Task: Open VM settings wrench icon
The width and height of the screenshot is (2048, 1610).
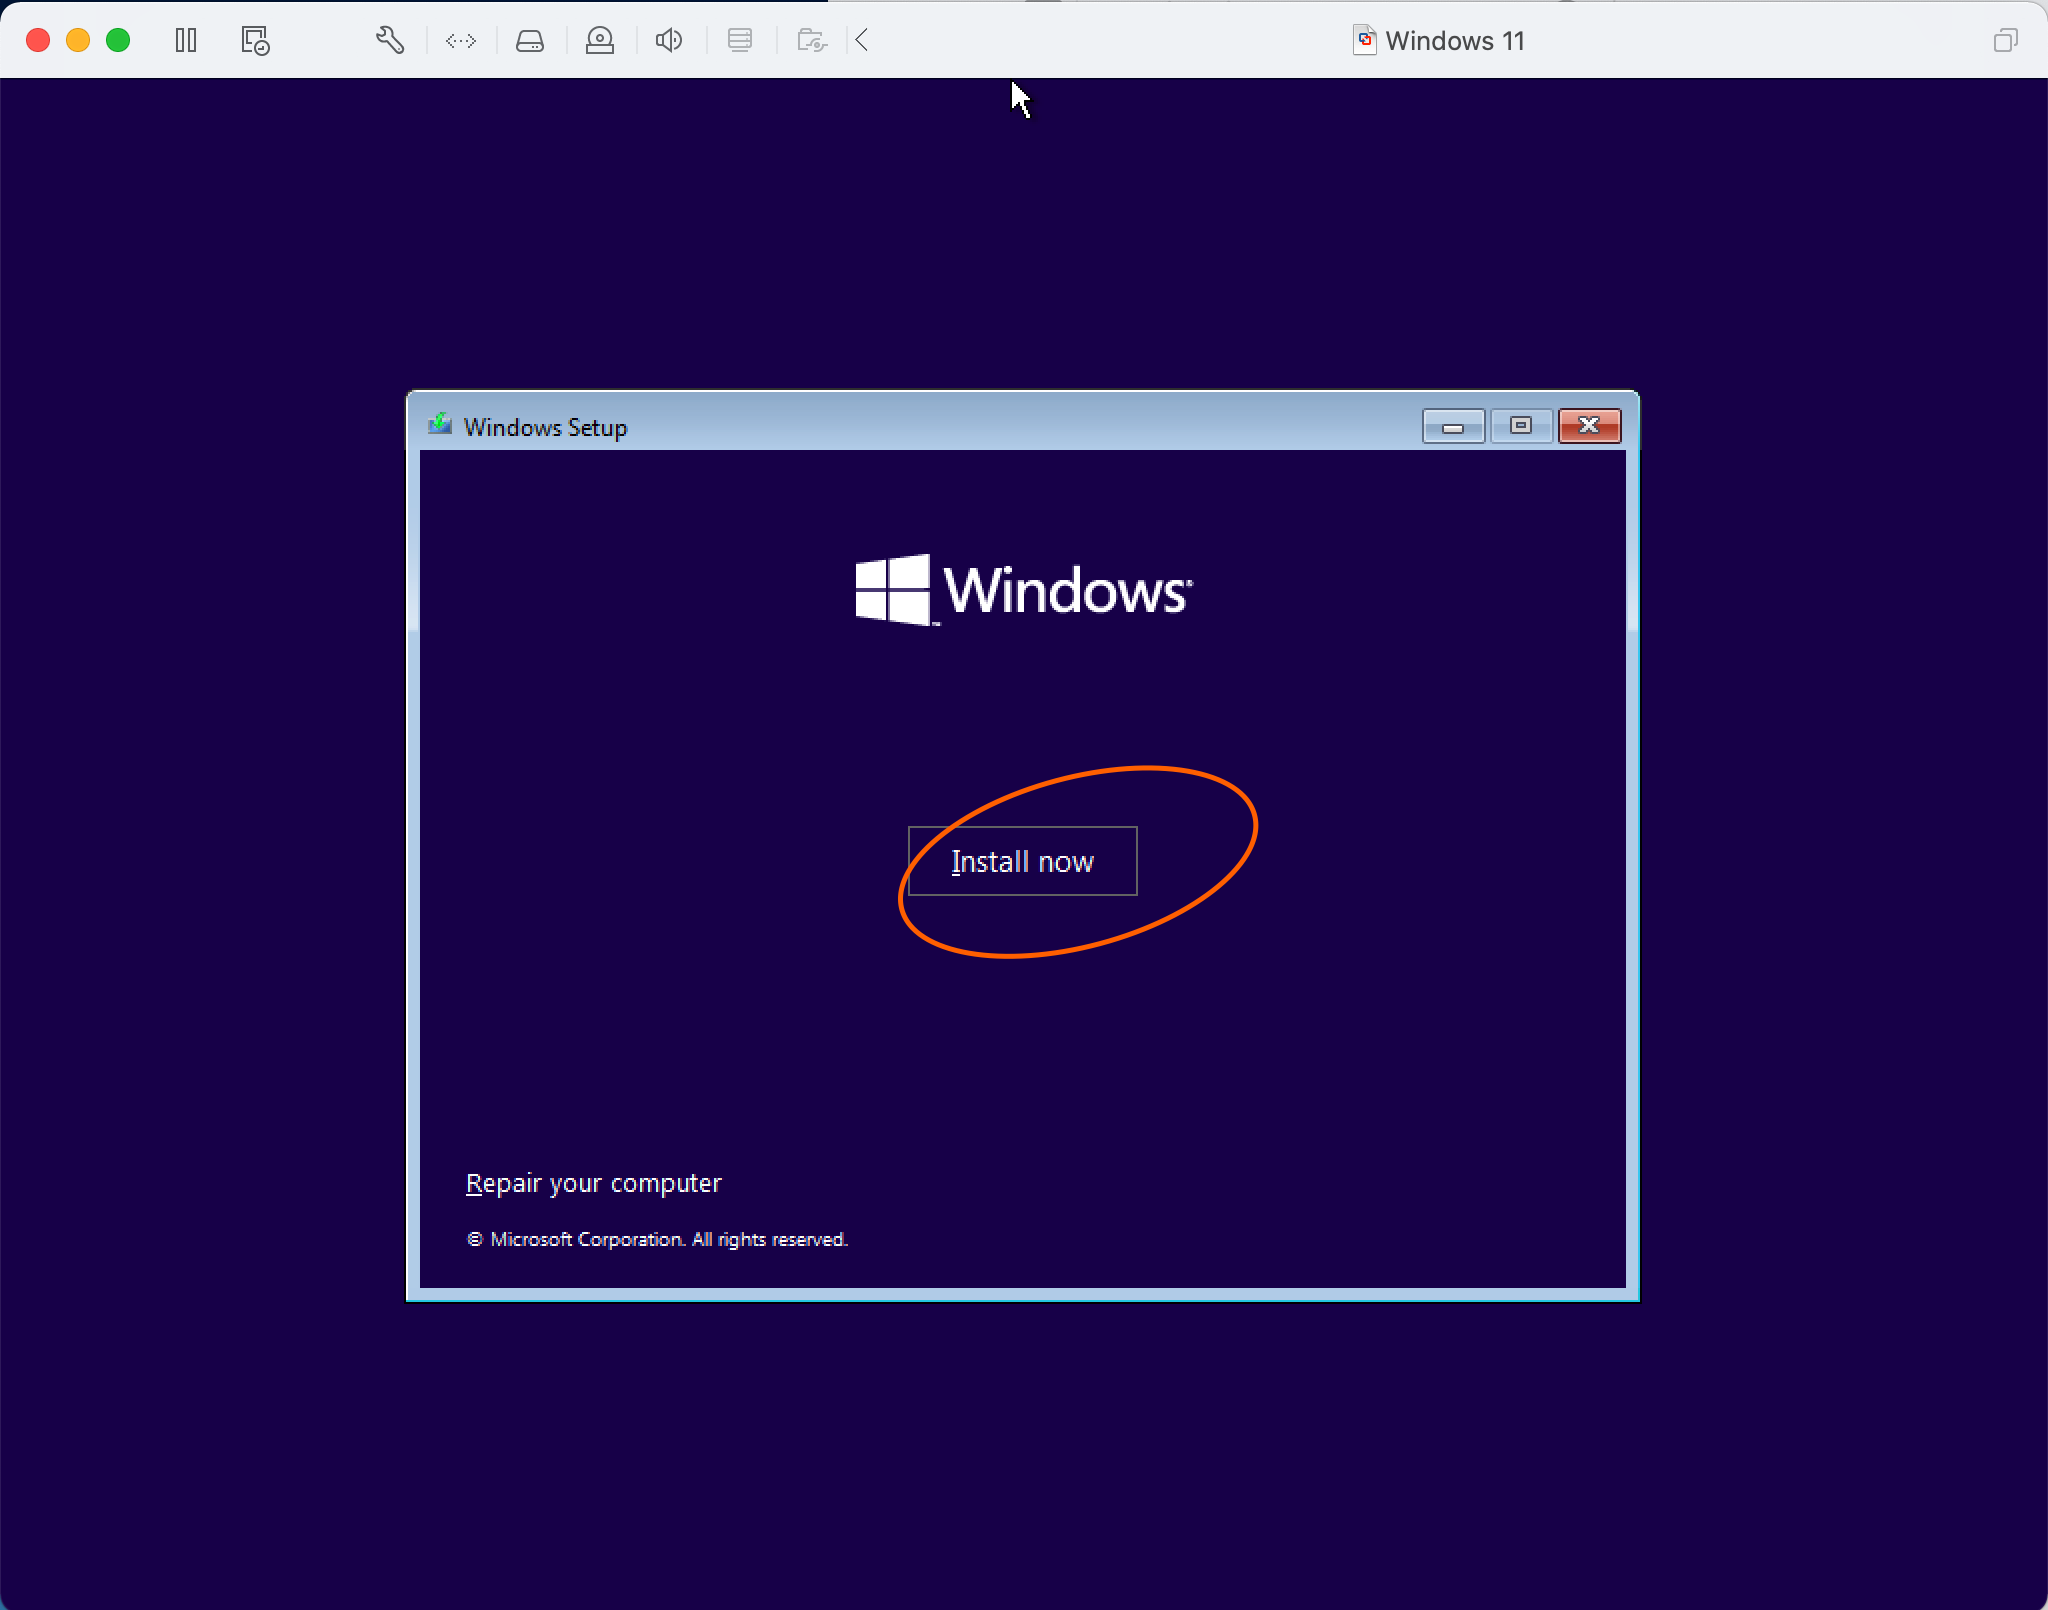Action: coord(390,40)
